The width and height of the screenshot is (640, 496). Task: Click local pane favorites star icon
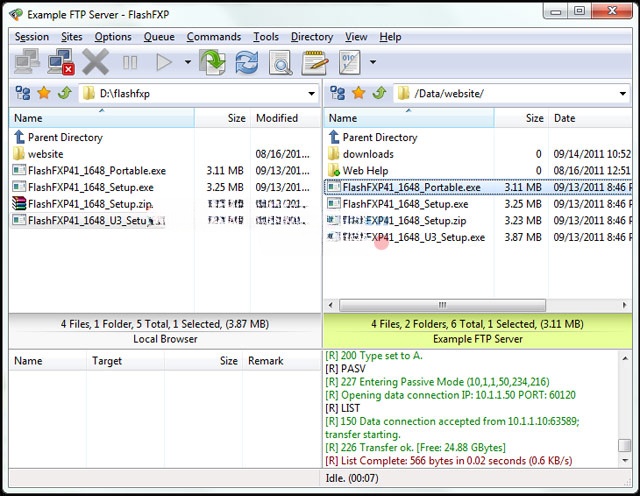point(44,93)
